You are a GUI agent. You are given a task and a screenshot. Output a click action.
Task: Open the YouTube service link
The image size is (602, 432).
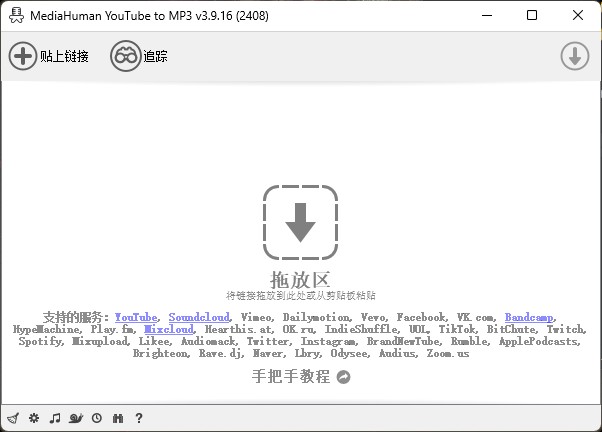(x=136, y=317)
